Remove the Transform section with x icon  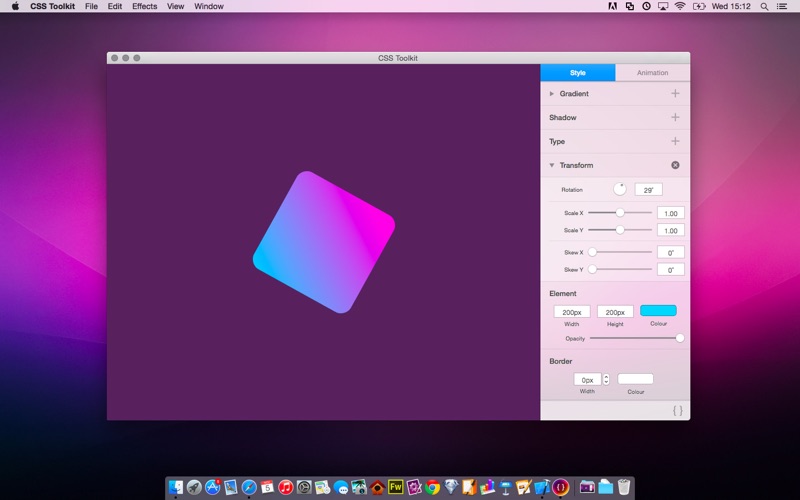pyautogui.click(x=675, y=165)
